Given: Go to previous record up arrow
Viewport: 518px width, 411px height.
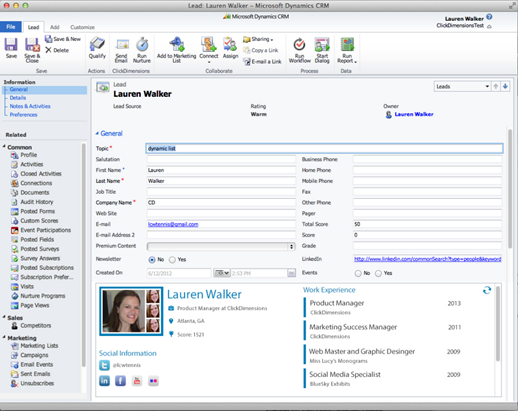Looking at the screenshot, I should click(496, 86).
